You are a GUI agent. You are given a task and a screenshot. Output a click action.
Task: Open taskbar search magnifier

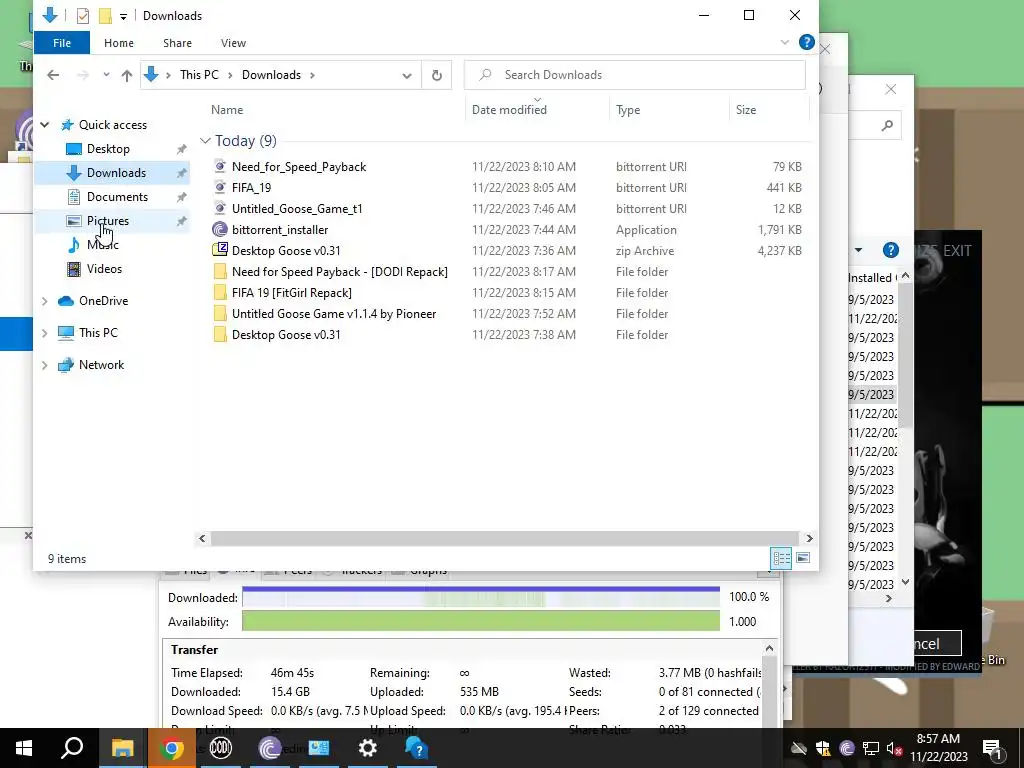point(72,748)
